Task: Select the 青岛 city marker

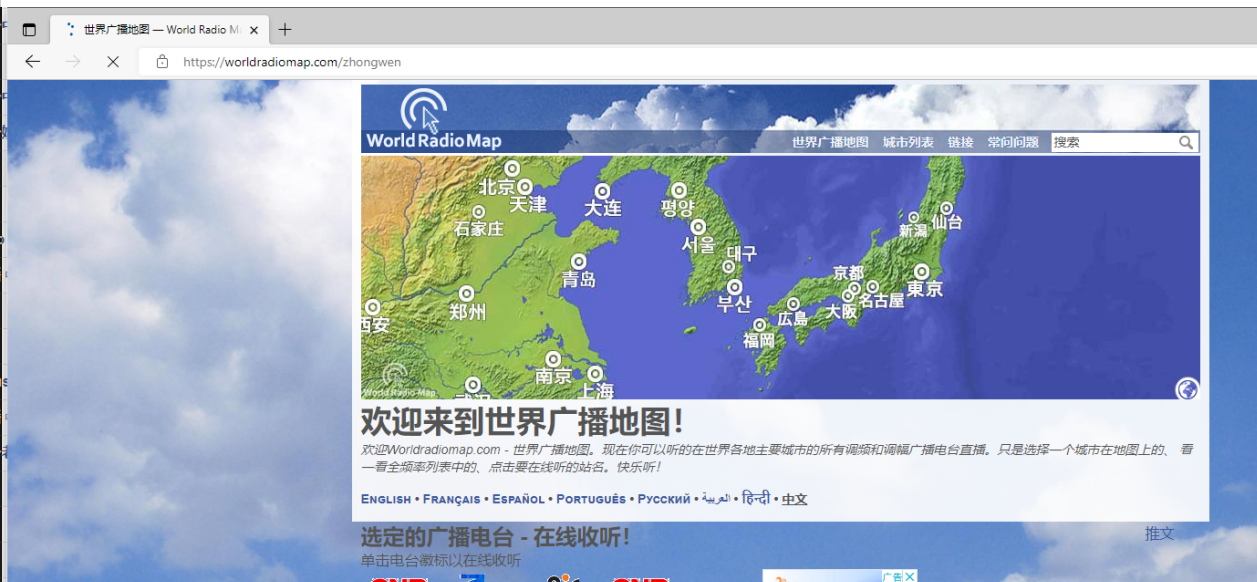Action: (579, 262)
